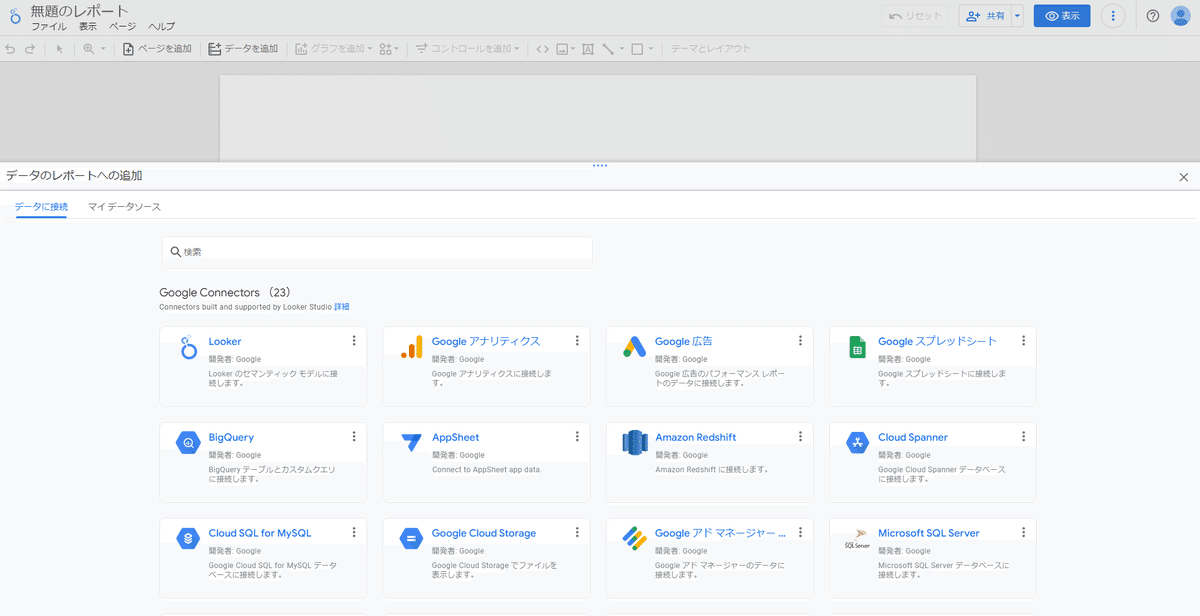Select the line drawing tool

pyautogui.click(x=608, y=49)
